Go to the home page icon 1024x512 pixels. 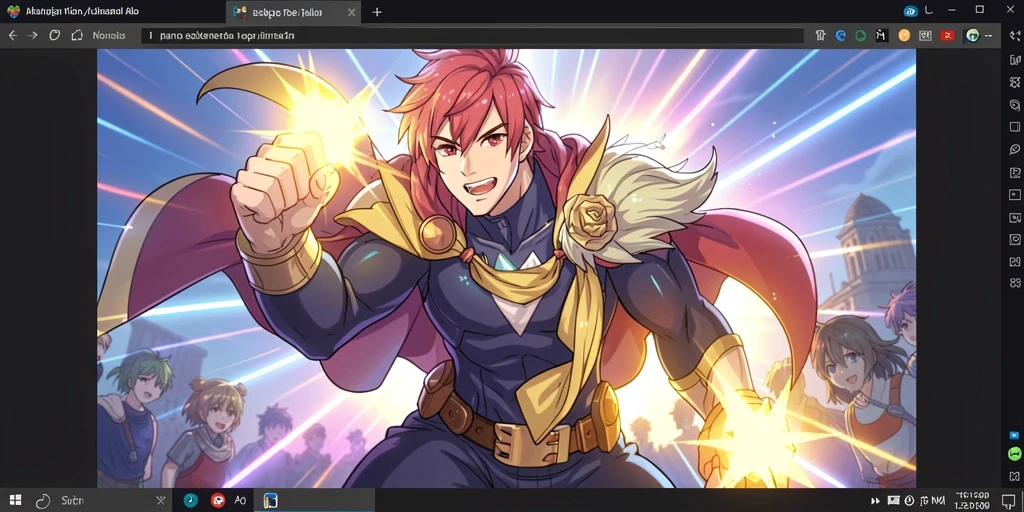coord(77,35)
